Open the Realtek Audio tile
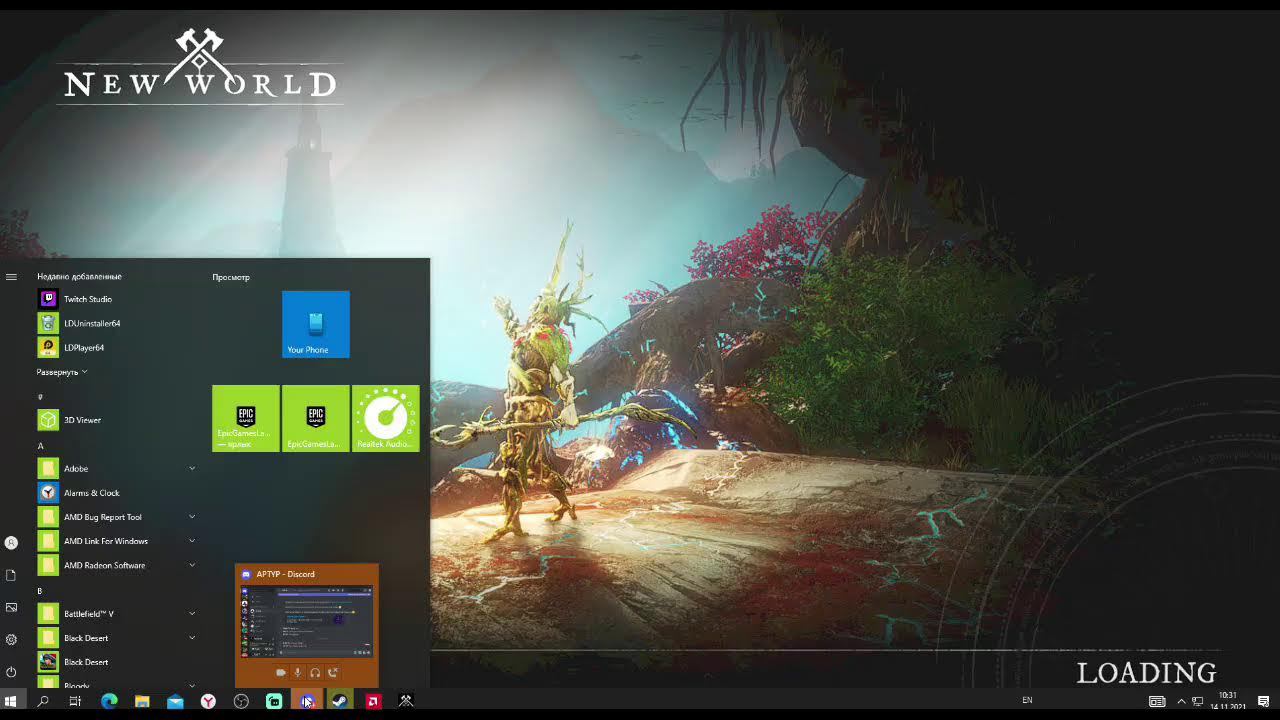 386,418
